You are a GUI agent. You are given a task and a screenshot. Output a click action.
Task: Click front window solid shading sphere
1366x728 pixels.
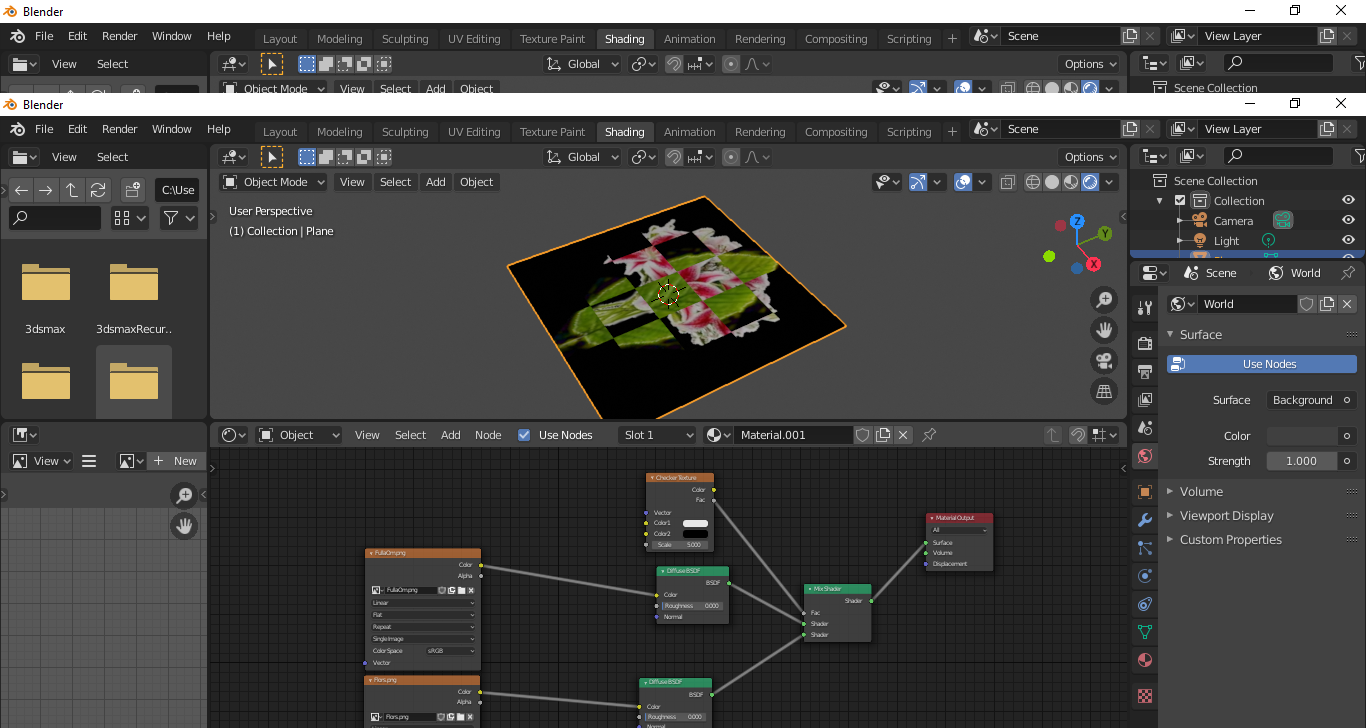tap(1052, 182)
